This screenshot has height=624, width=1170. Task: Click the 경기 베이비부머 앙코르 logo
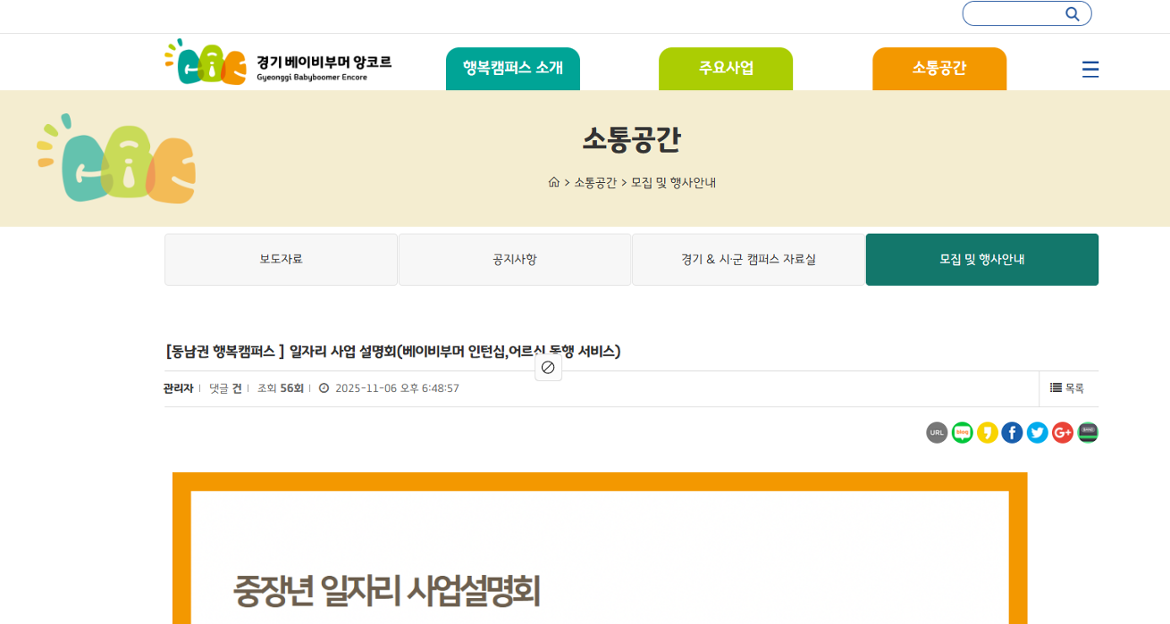tap(272, 61)
